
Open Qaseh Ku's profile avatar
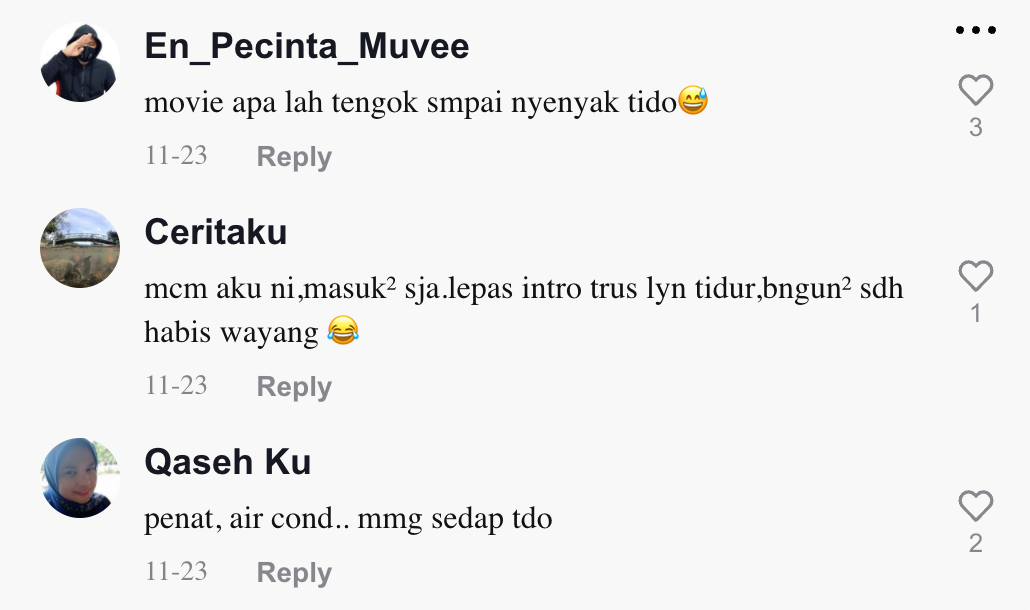click(x=80, y=478)
